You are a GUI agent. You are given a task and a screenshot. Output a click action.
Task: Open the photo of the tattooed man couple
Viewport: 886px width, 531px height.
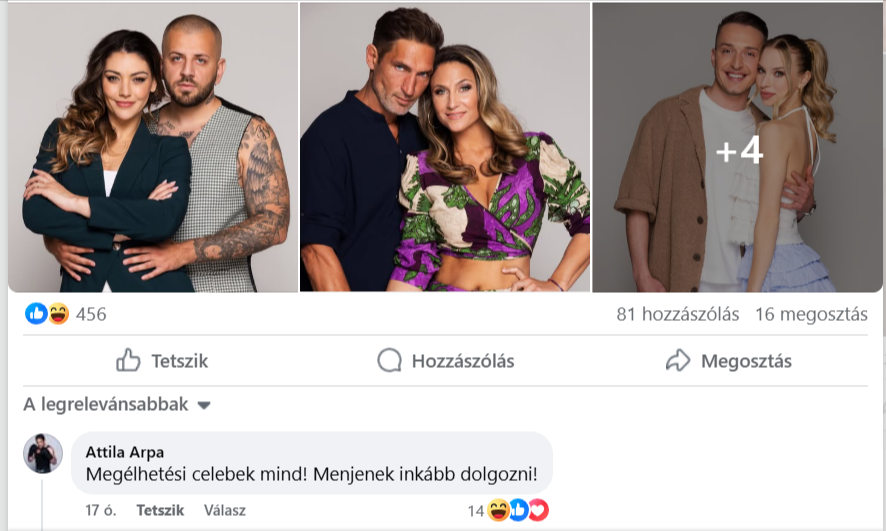153,147
